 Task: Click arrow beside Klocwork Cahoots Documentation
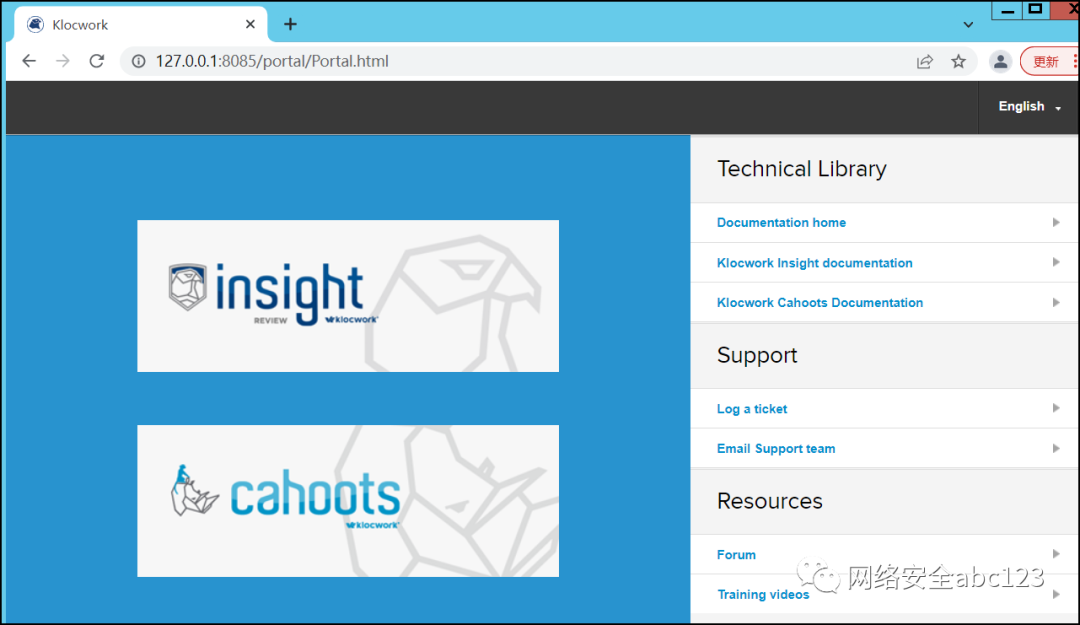(1055, 302)
